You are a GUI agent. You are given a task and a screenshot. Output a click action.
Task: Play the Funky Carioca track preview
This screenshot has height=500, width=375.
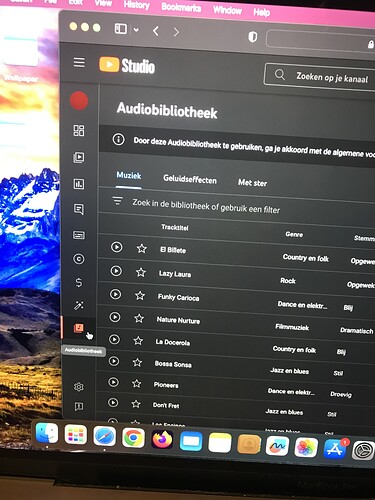[x=115, y=294]
